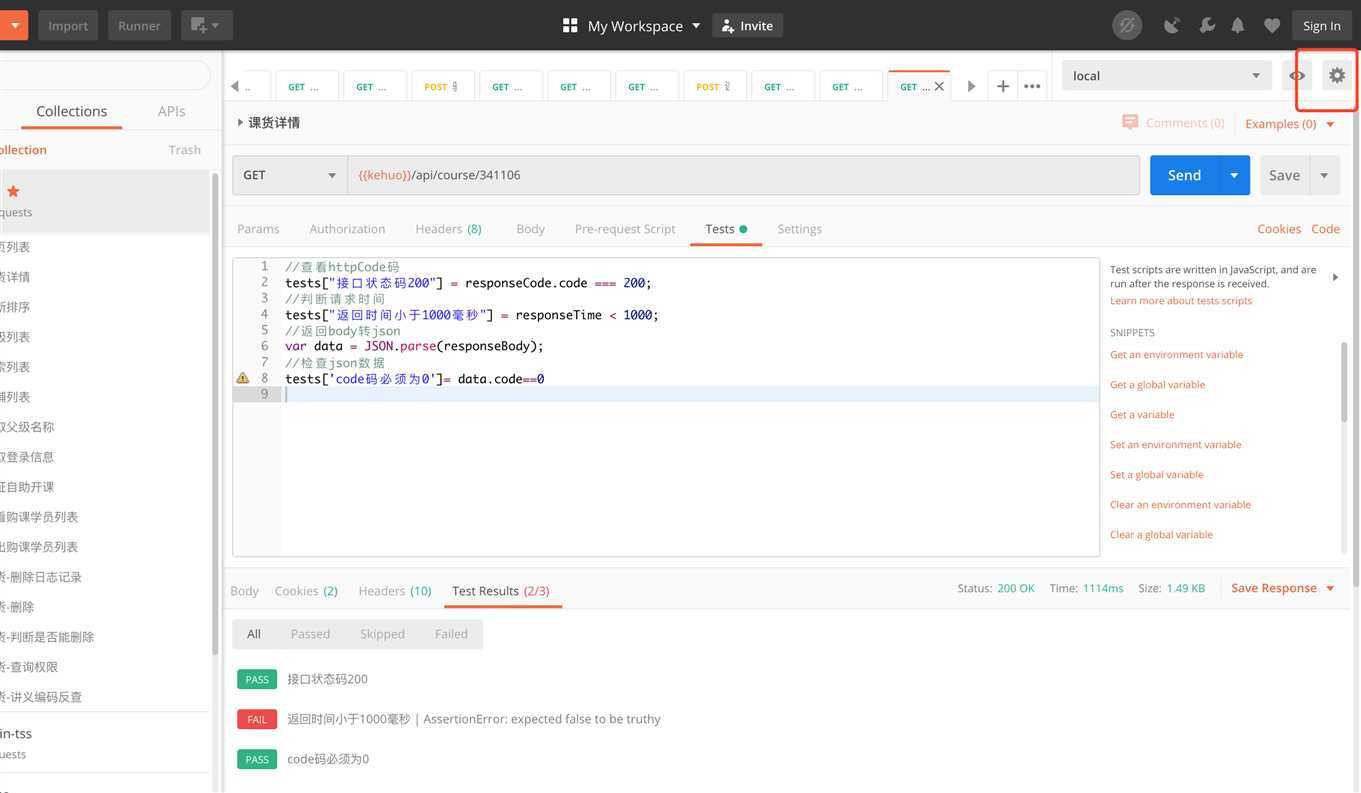
Task: Click the Sign In button
Action: pos(1321,25)
